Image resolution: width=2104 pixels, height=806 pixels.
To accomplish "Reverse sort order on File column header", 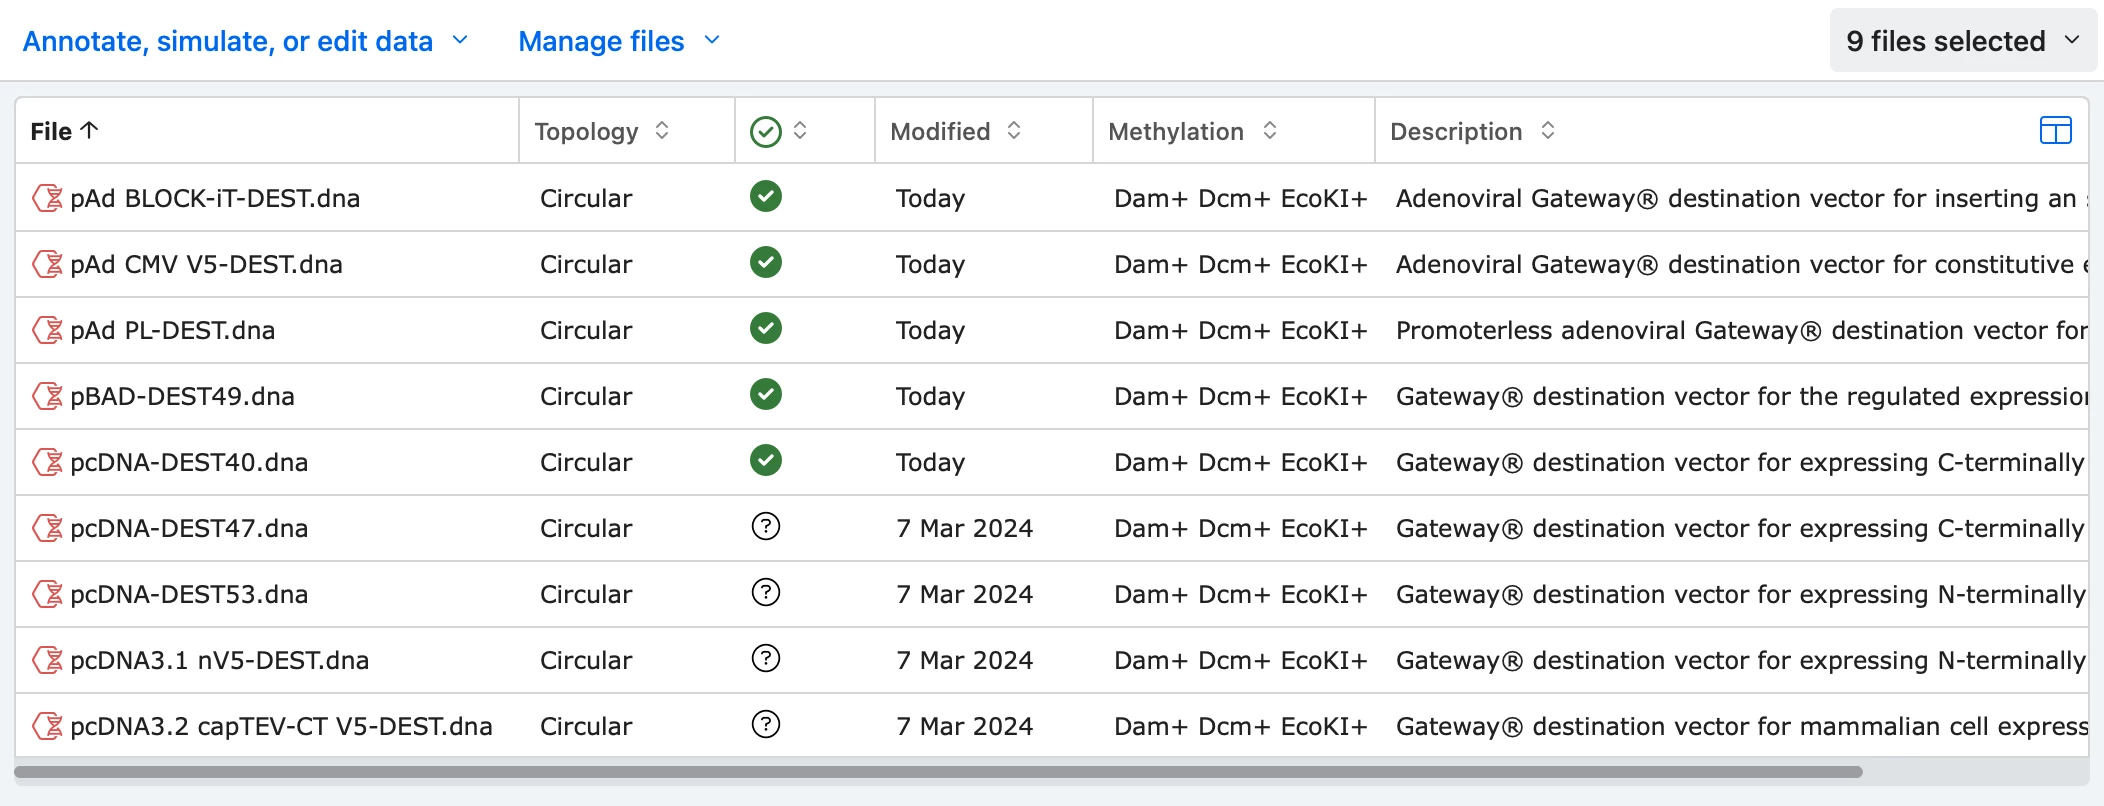I will point(64,131).
